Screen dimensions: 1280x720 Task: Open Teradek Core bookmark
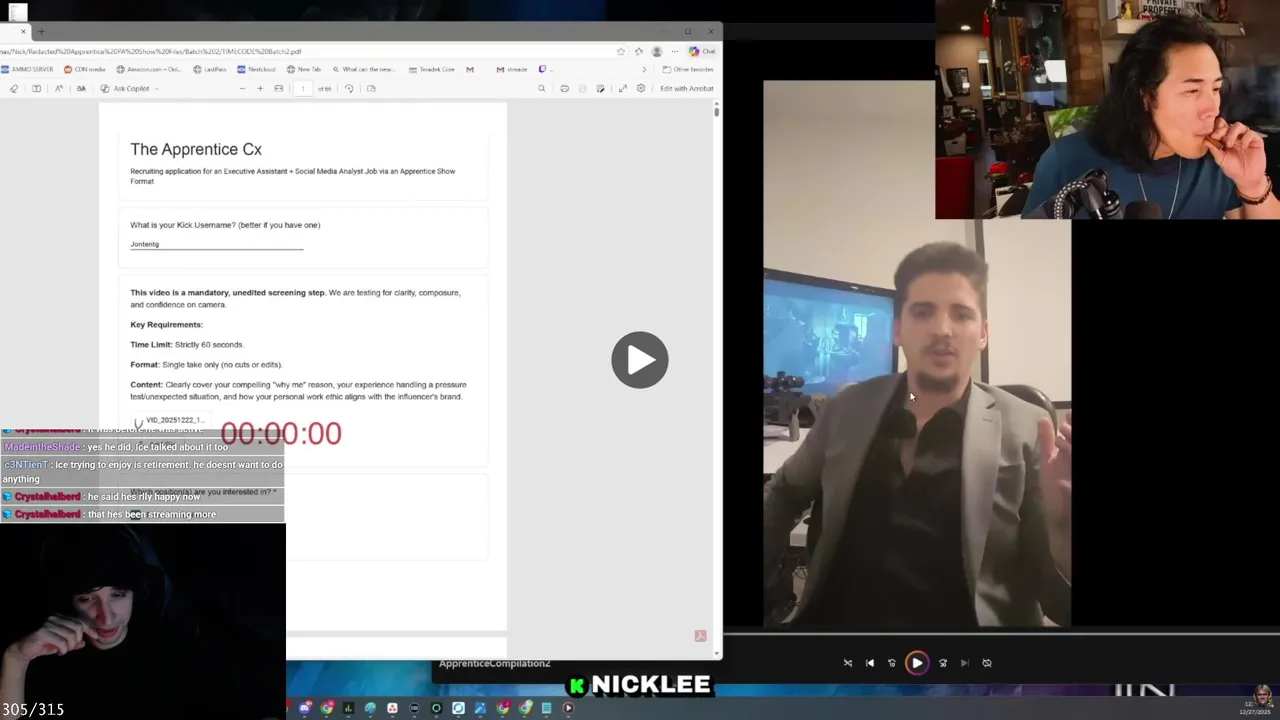[x=432, y=69]
